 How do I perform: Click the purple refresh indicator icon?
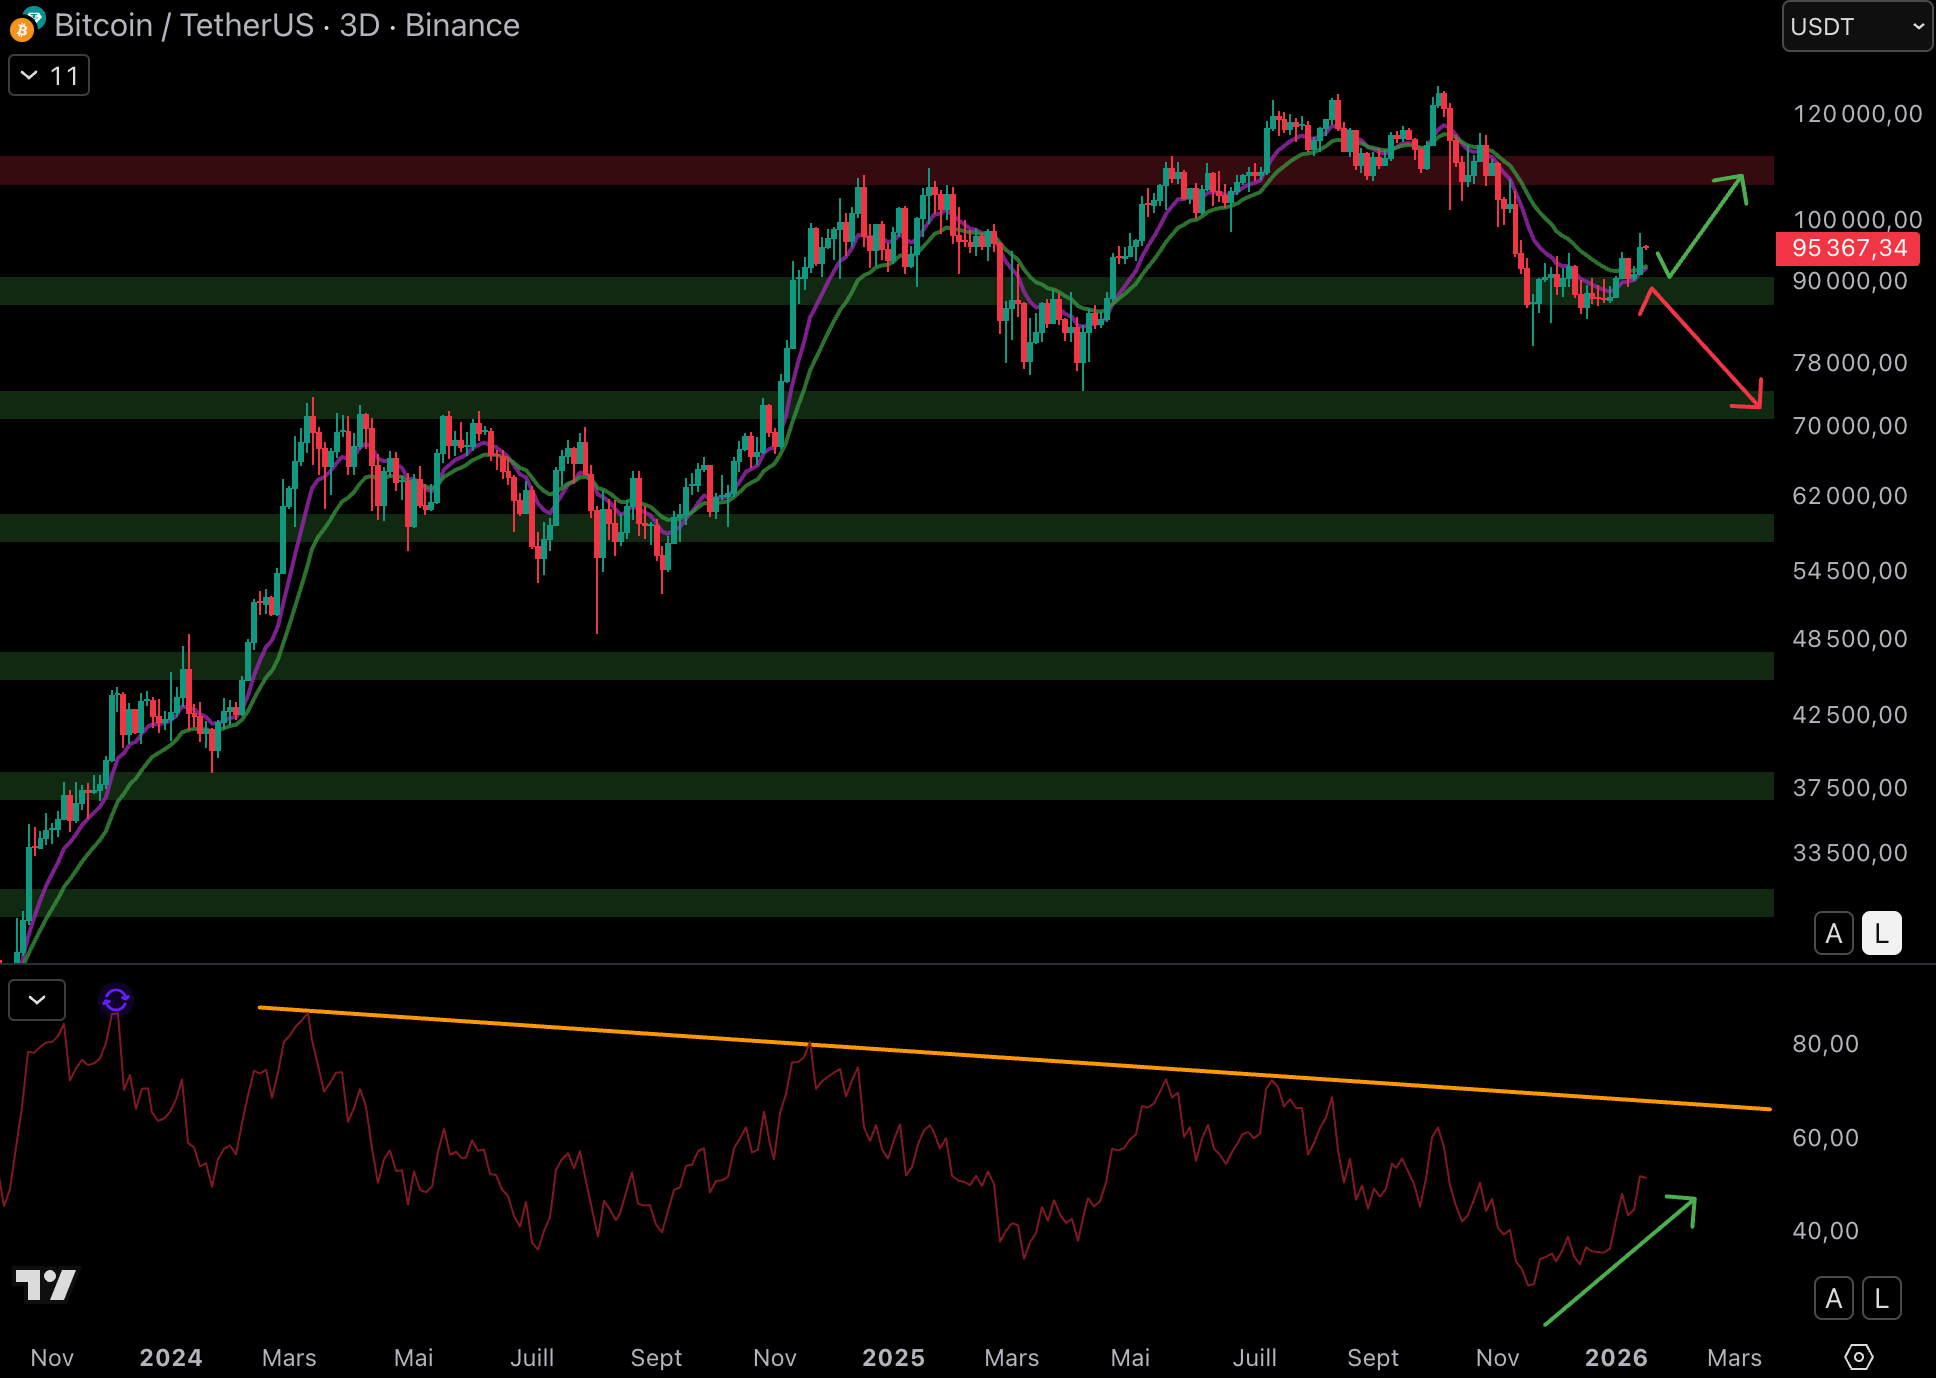(x=116, y=999)
